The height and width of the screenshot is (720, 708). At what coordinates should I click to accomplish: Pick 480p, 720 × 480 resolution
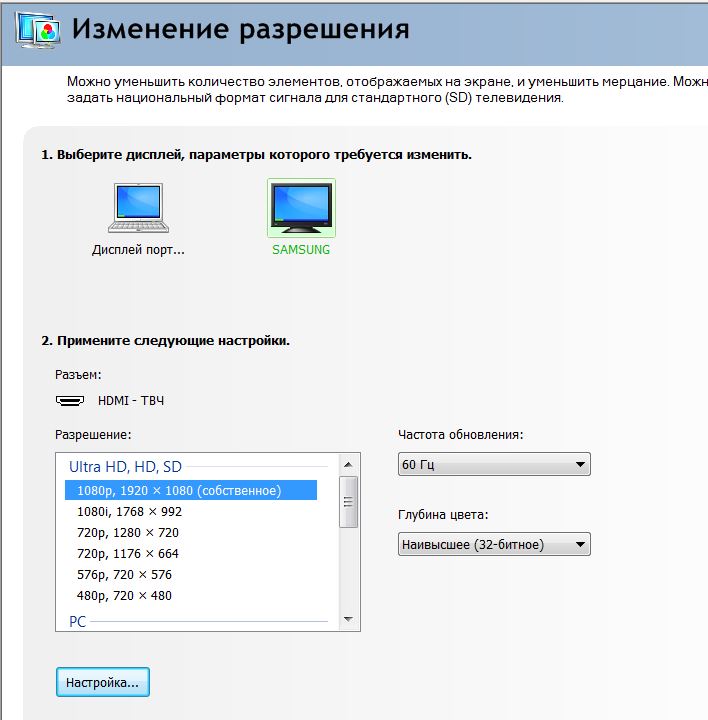pos(124,595)
